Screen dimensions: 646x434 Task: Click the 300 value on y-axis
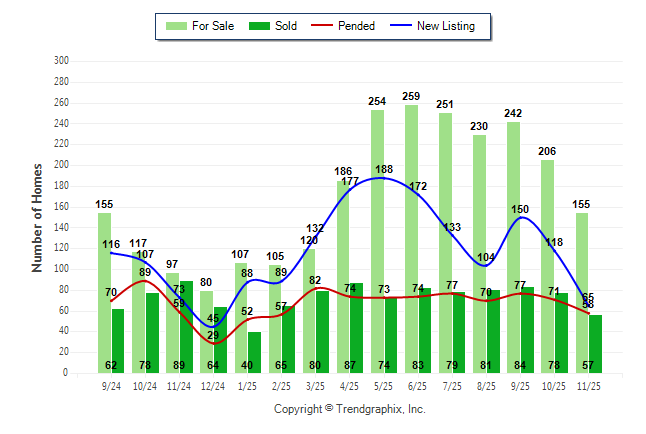click(x=62, y=61)
